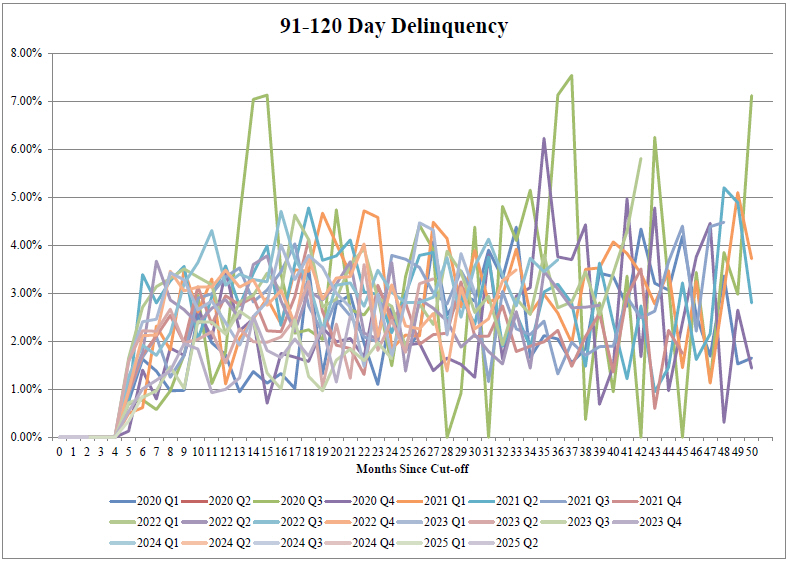Select the 4.00% y-axis label
The height and width of the screenshot is (563, 790).
[x=25, y=245]
